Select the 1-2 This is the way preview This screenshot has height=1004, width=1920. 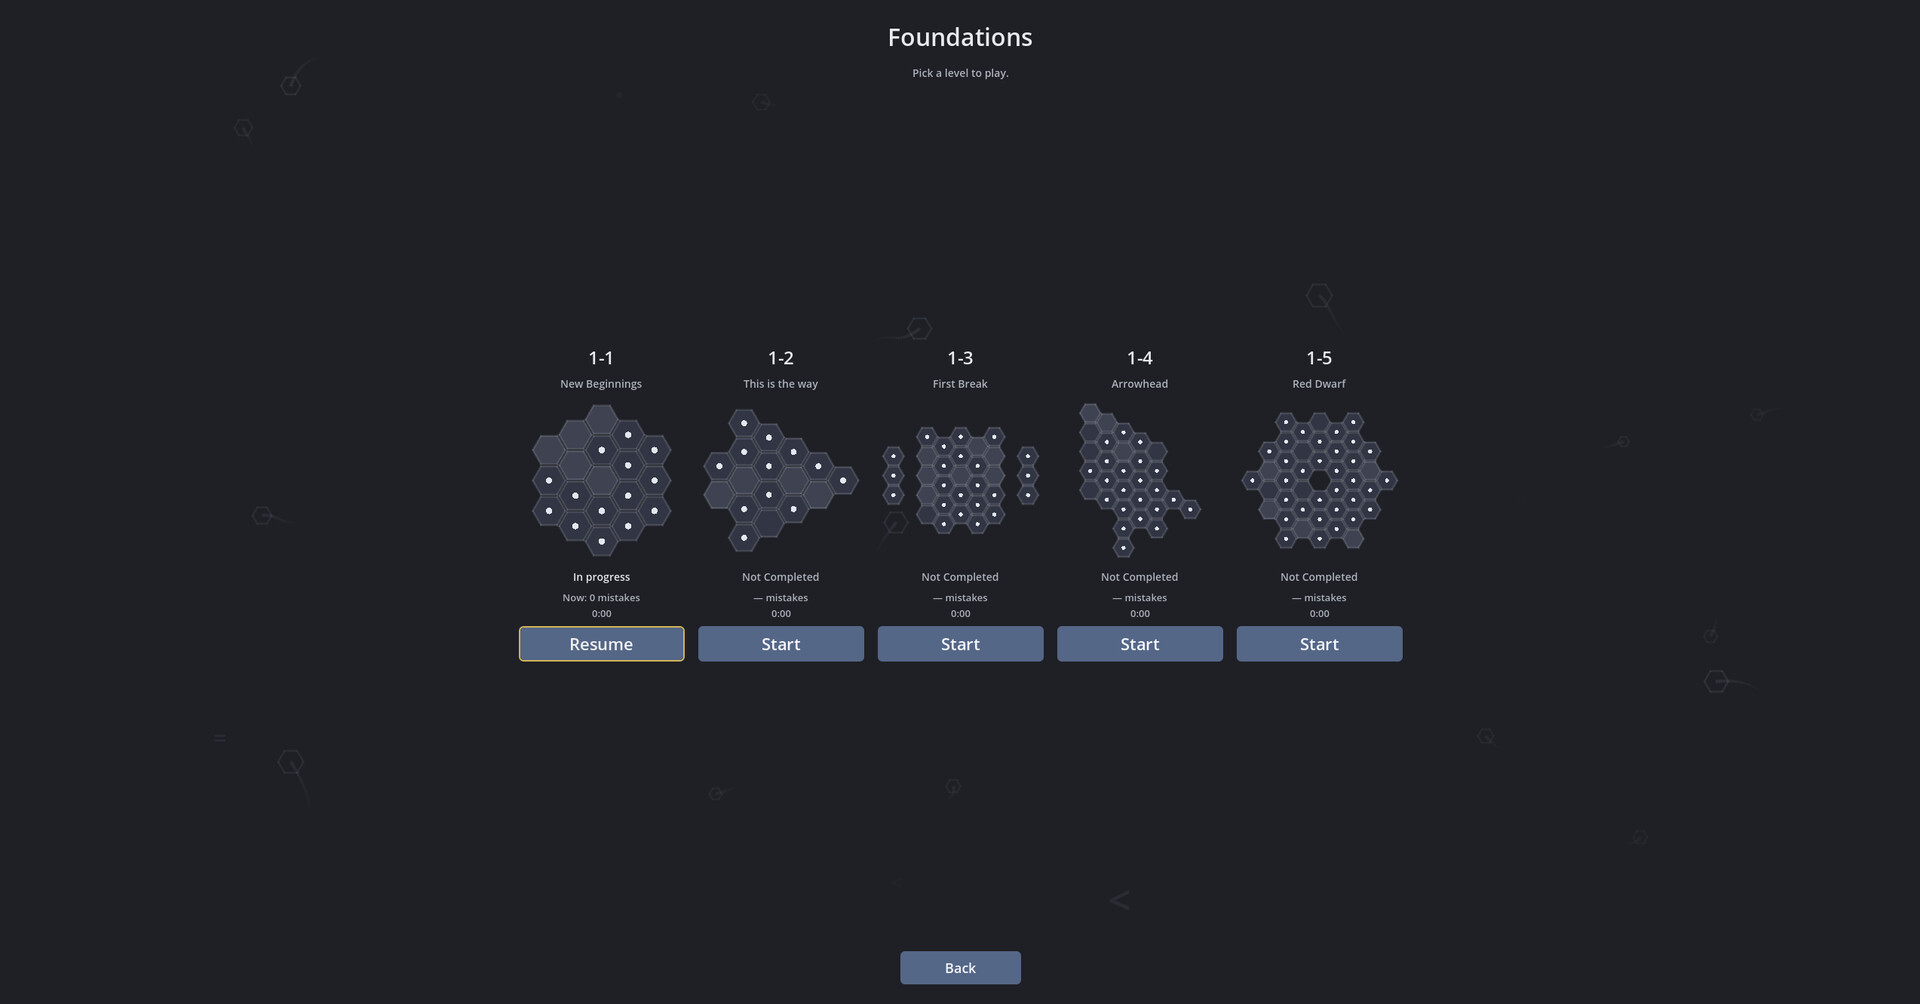(781, 480)
